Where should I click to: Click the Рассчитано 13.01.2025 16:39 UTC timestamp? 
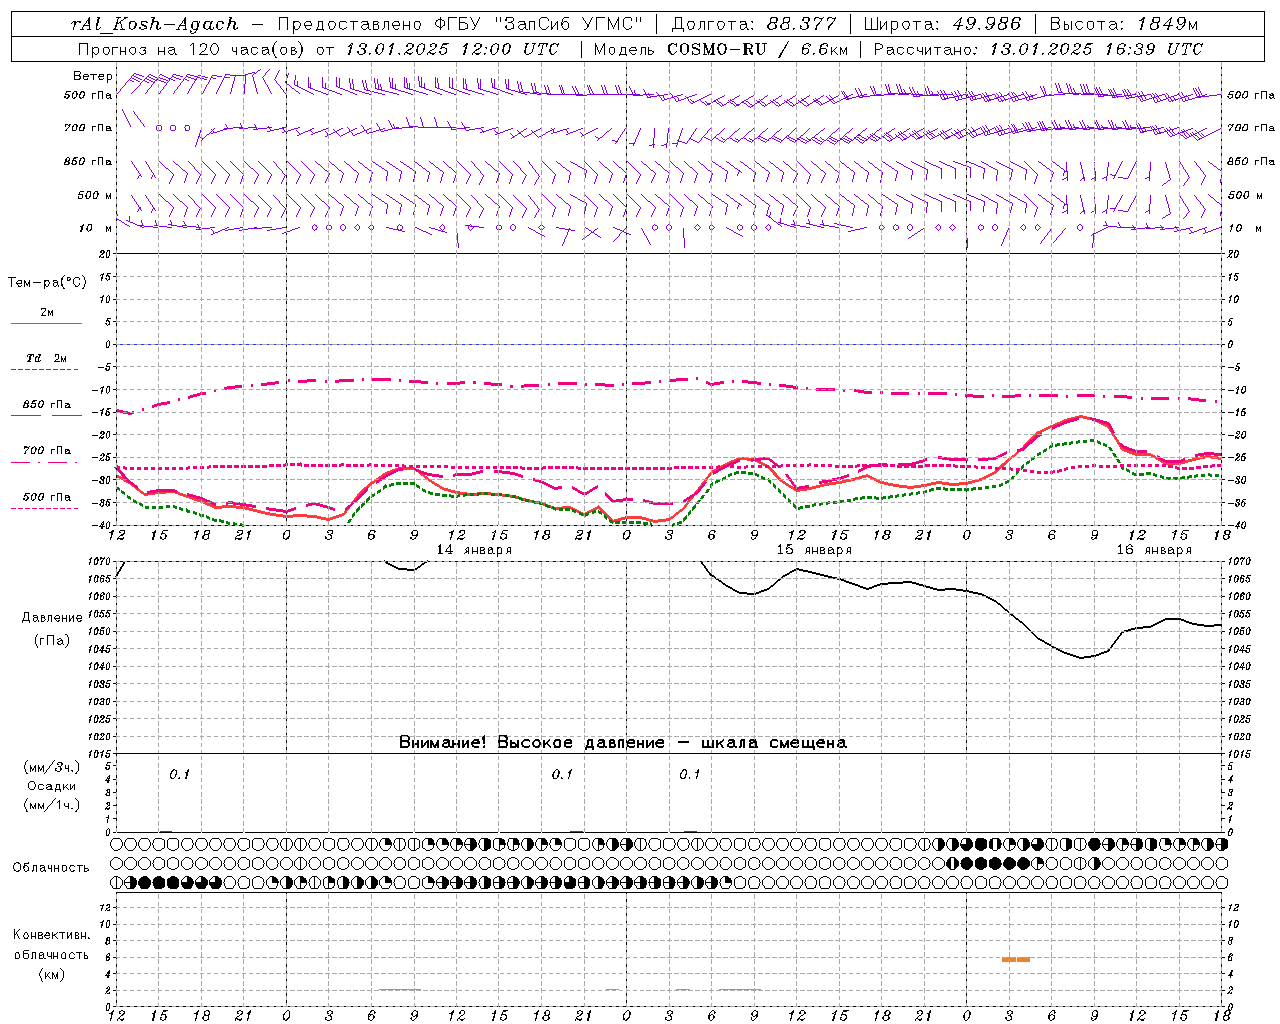(x=1038, y=49)
